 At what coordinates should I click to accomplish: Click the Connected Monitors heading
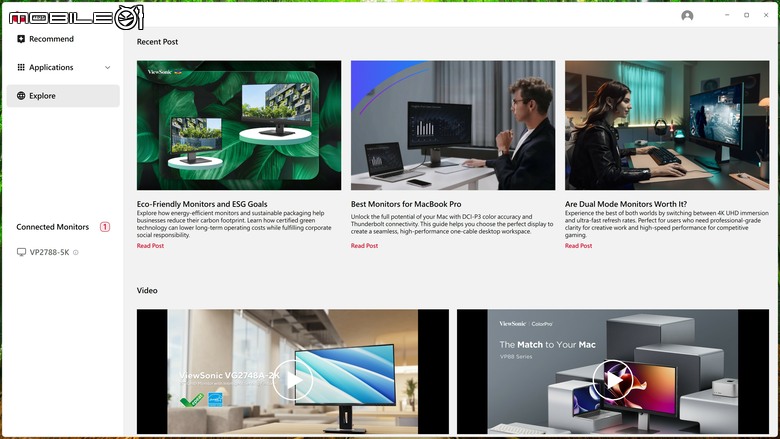52,227
